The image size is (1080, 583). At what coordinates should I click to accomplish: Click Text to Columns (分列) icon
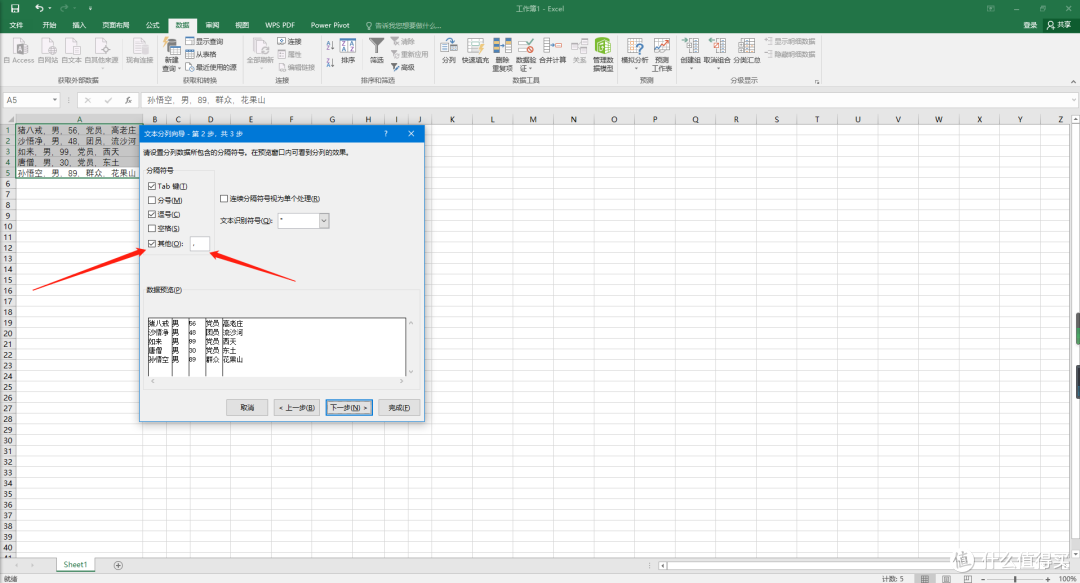pyautogui.click(x=449, y=46)
